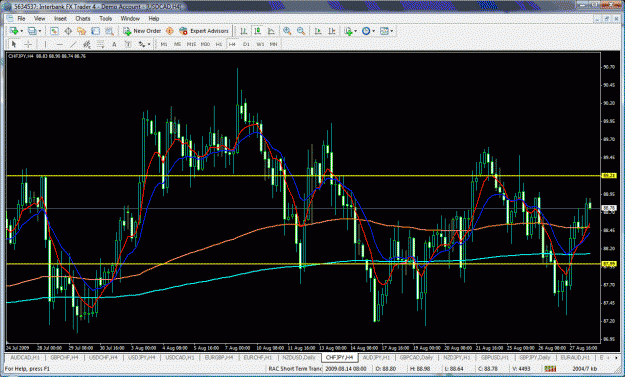Zoom out of the chart

(x=301, y=31)
